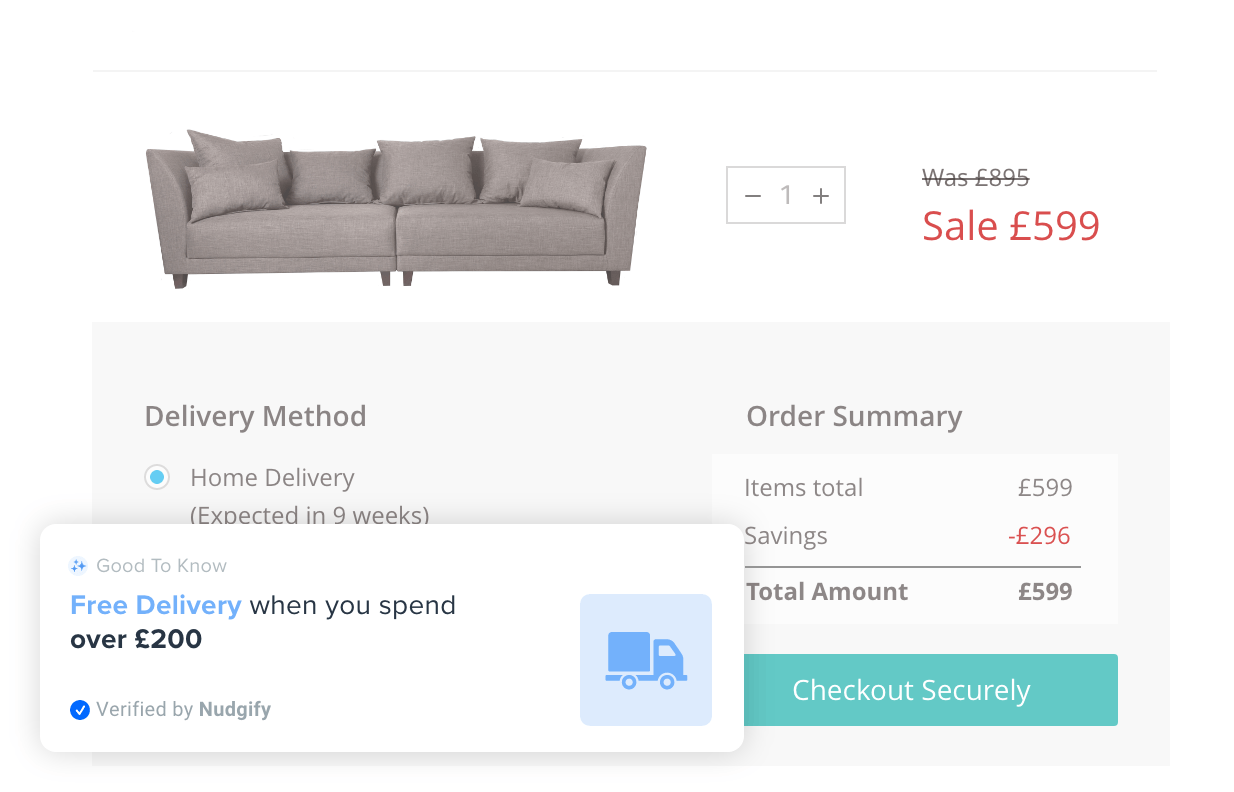Click the Order Summary heading

click(854, 416)
